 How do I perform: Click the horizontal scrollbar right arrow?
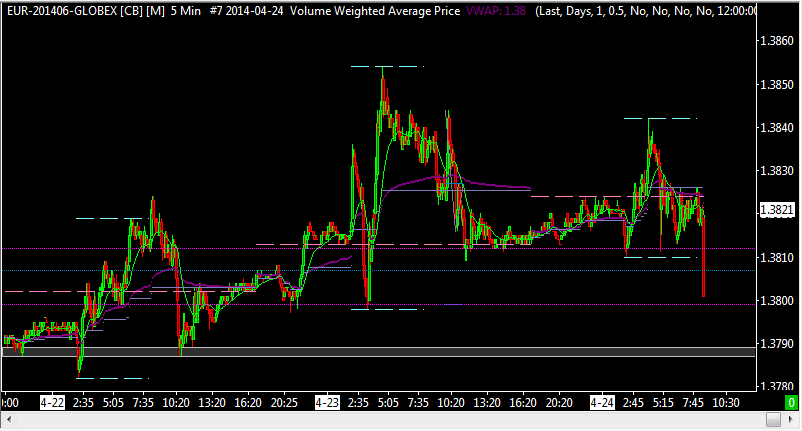[791, 420]
